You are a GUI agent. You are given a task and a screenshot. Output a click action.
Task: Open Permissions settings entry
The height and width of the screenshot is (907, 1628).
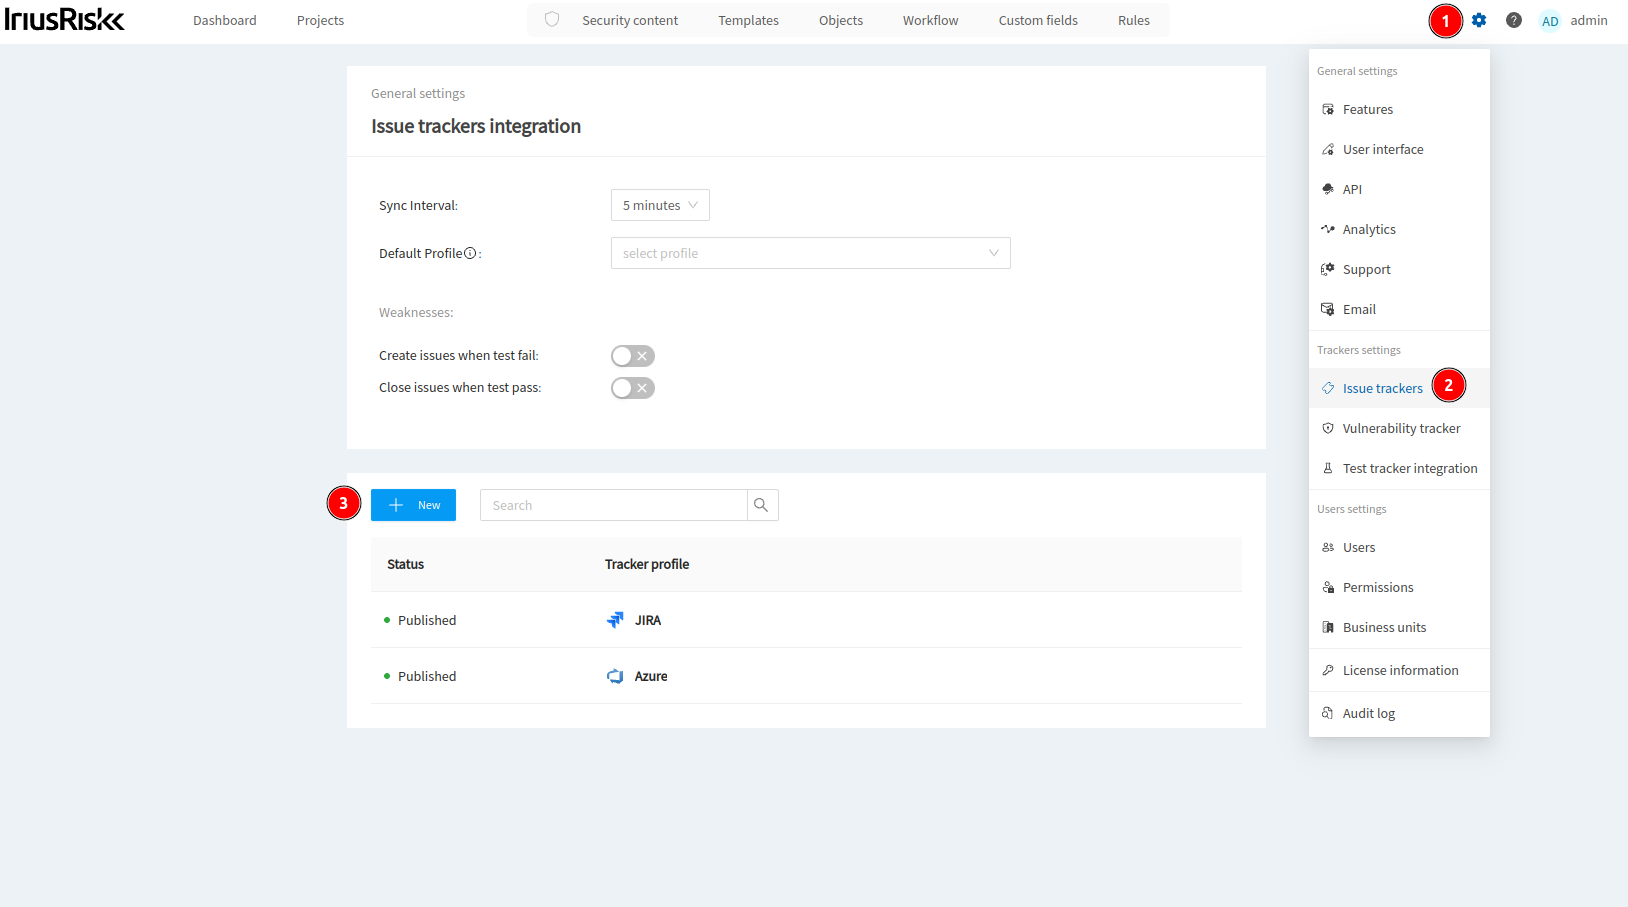click(1399, 587)
